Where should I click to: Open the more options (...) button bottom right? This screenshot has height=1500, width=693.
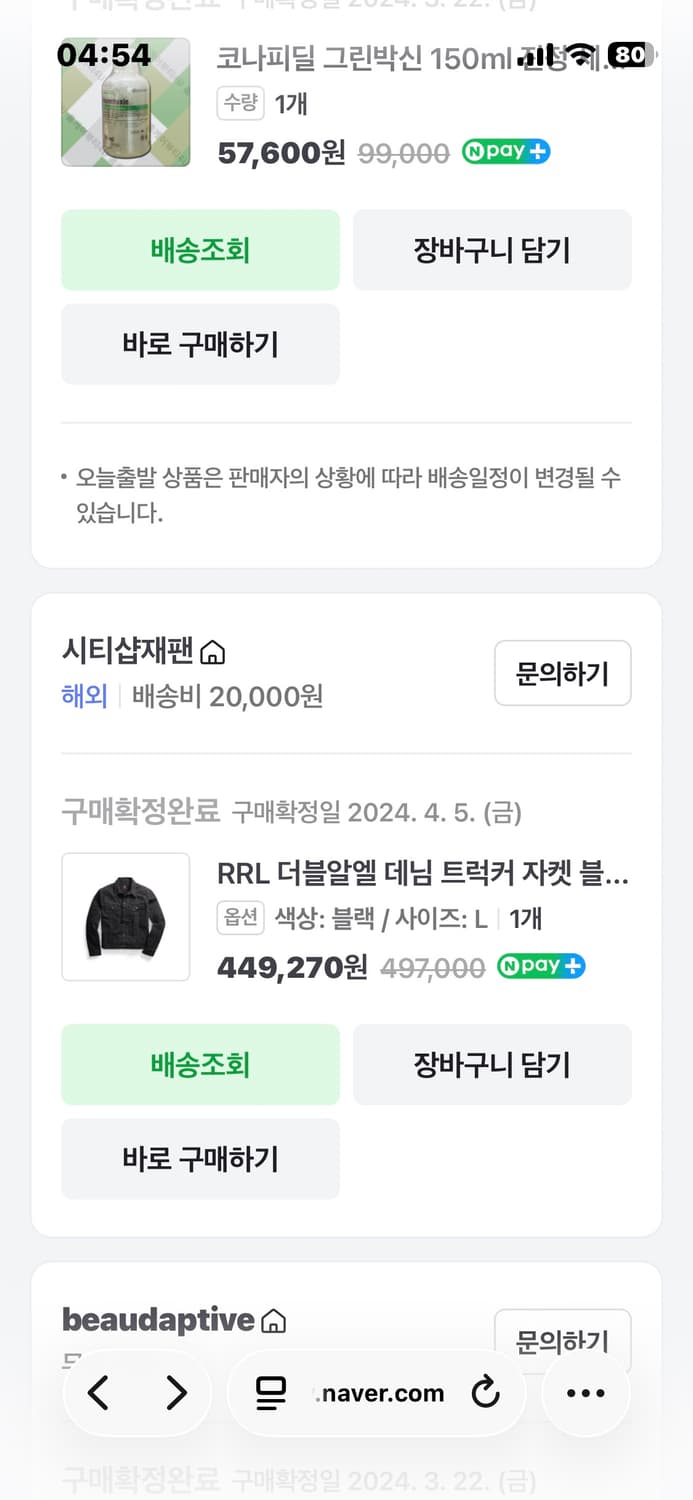(585, 1392)
